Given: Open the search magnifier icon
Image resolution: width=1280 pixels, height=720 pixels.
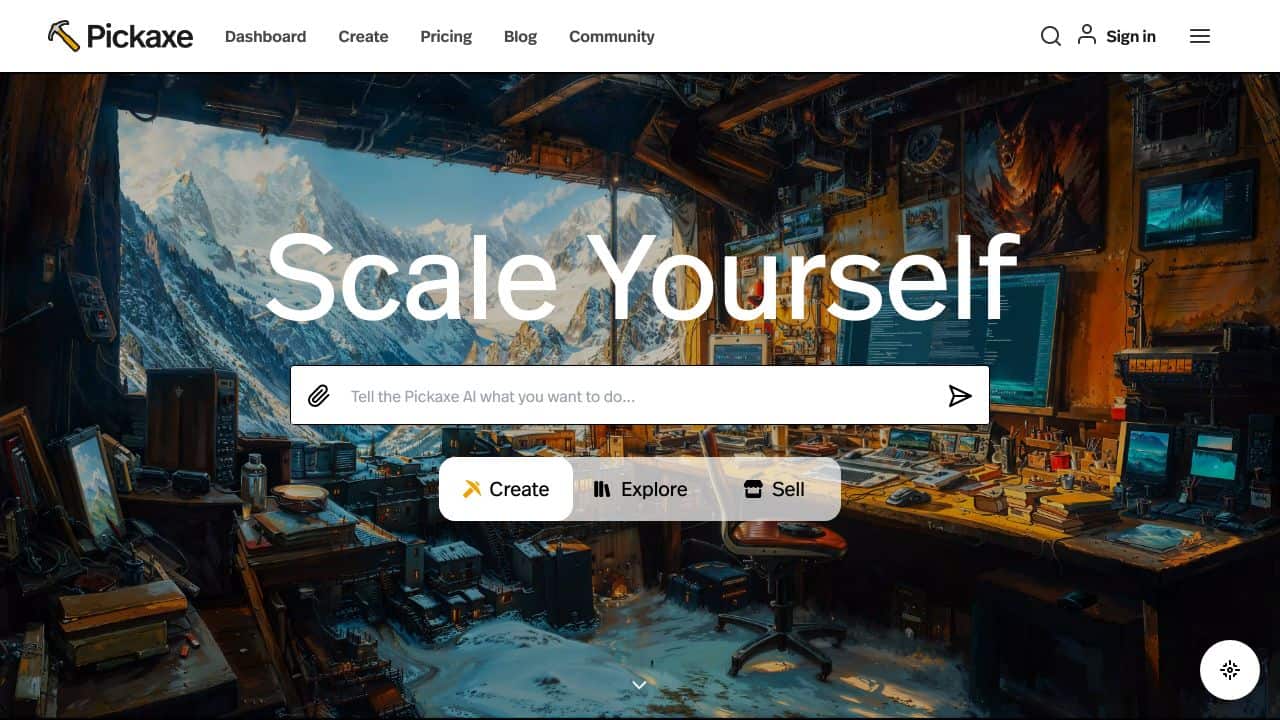Looking at the screenshot, I should tap(1051, 36).
